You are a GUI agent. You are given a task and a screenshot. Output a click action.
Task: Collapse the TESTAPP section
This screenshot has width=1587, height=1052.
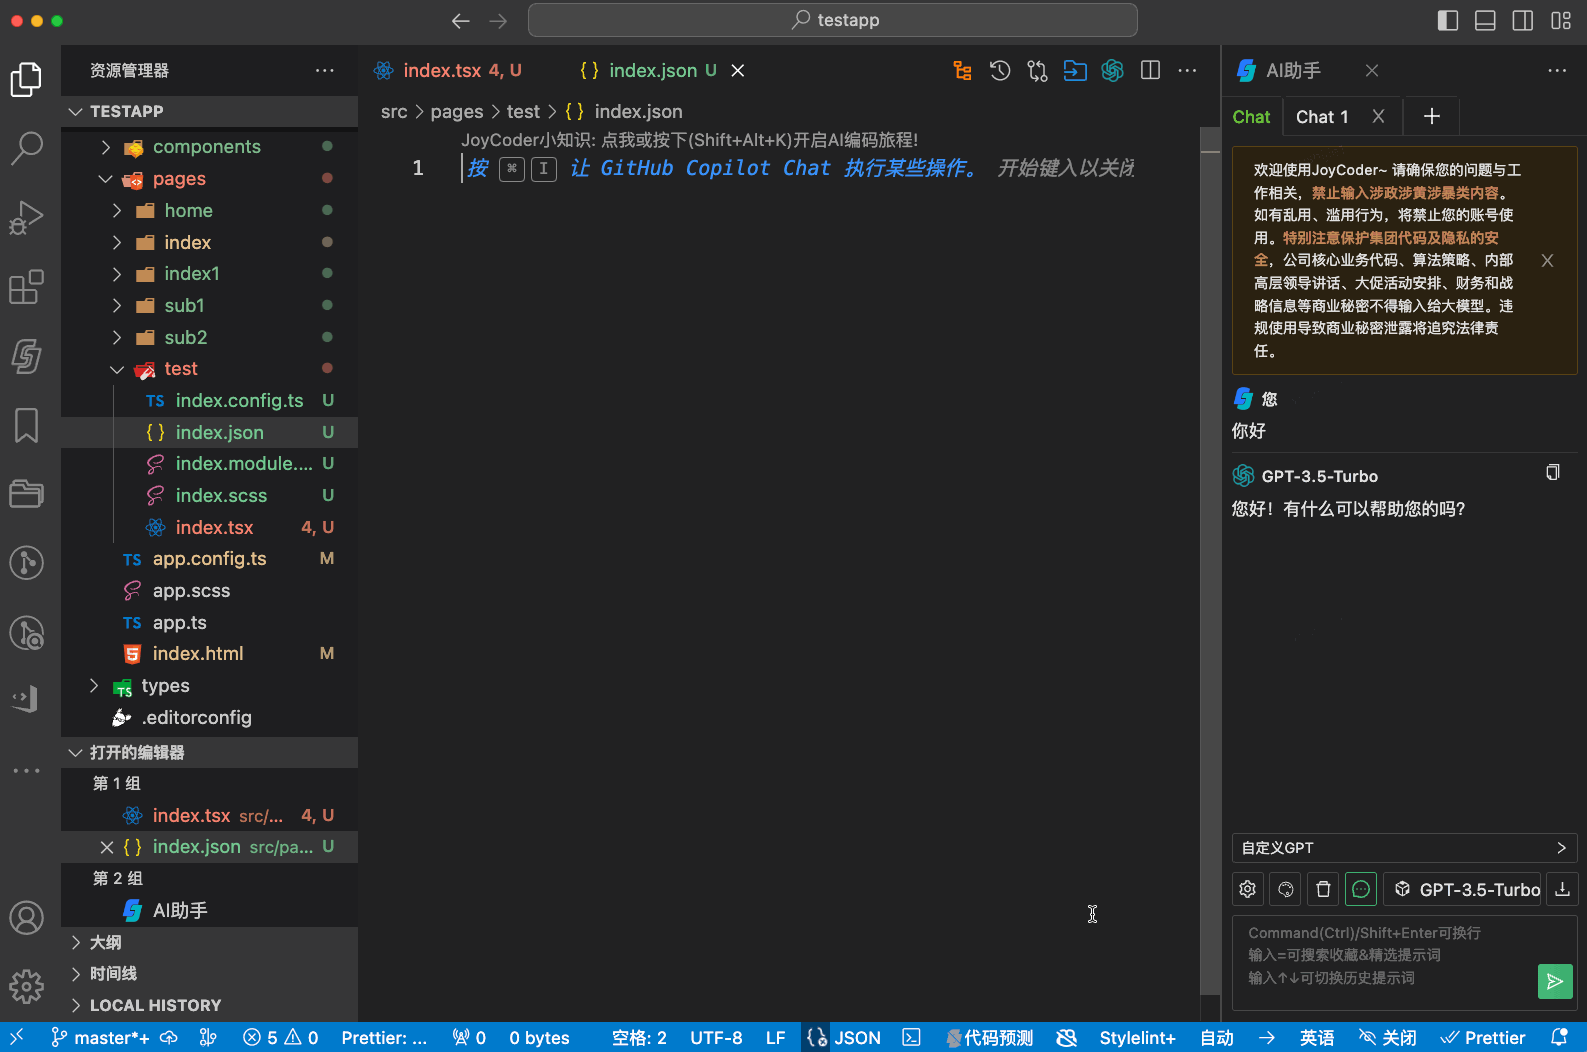[x=209, y=111]
